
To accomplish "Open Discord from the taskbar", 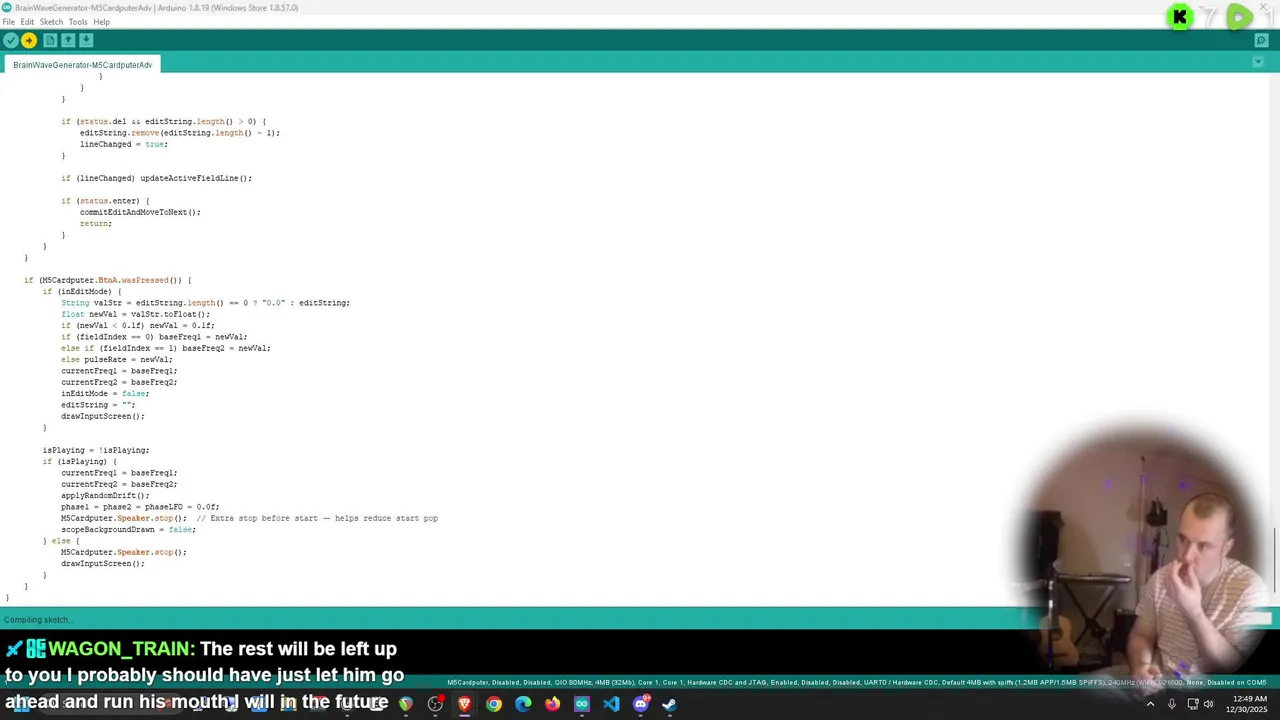I will [641, 704].
